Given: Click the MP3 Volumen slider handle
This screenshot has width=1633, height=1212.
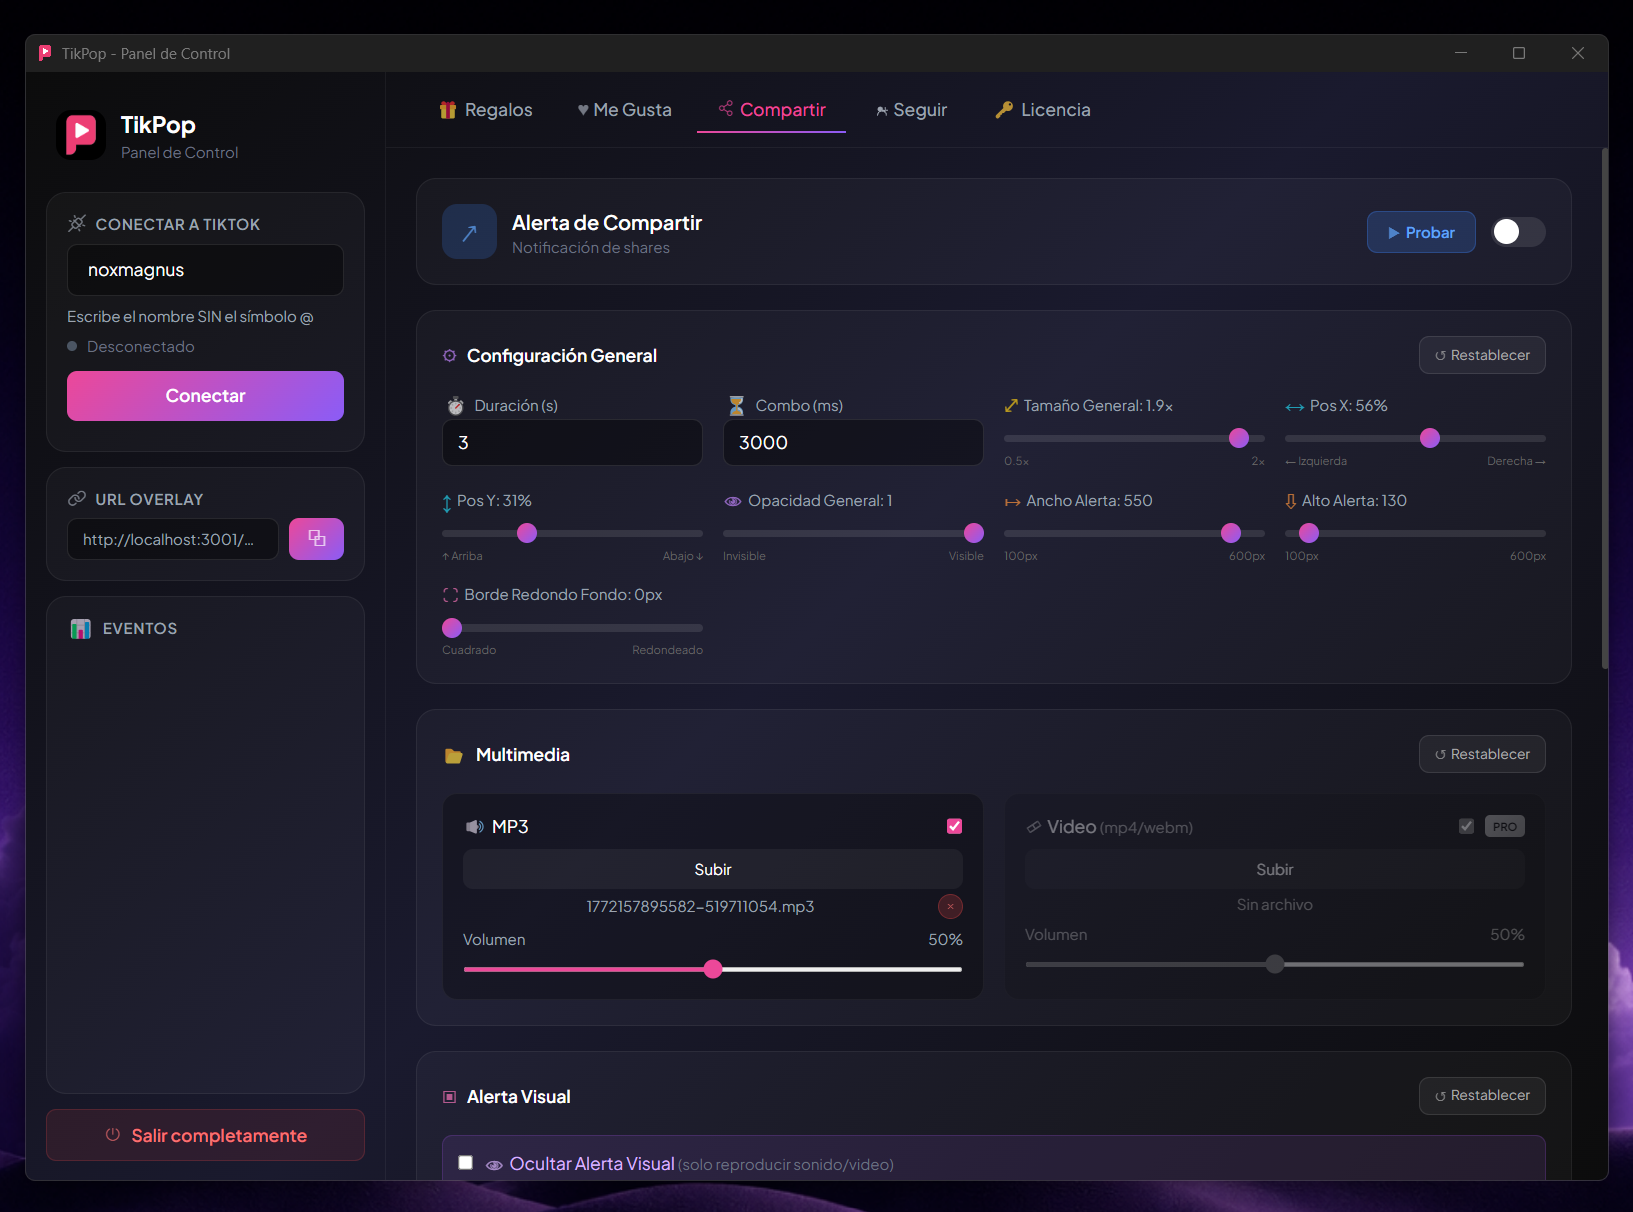Looking at the screenshot, I should point(713,969).
